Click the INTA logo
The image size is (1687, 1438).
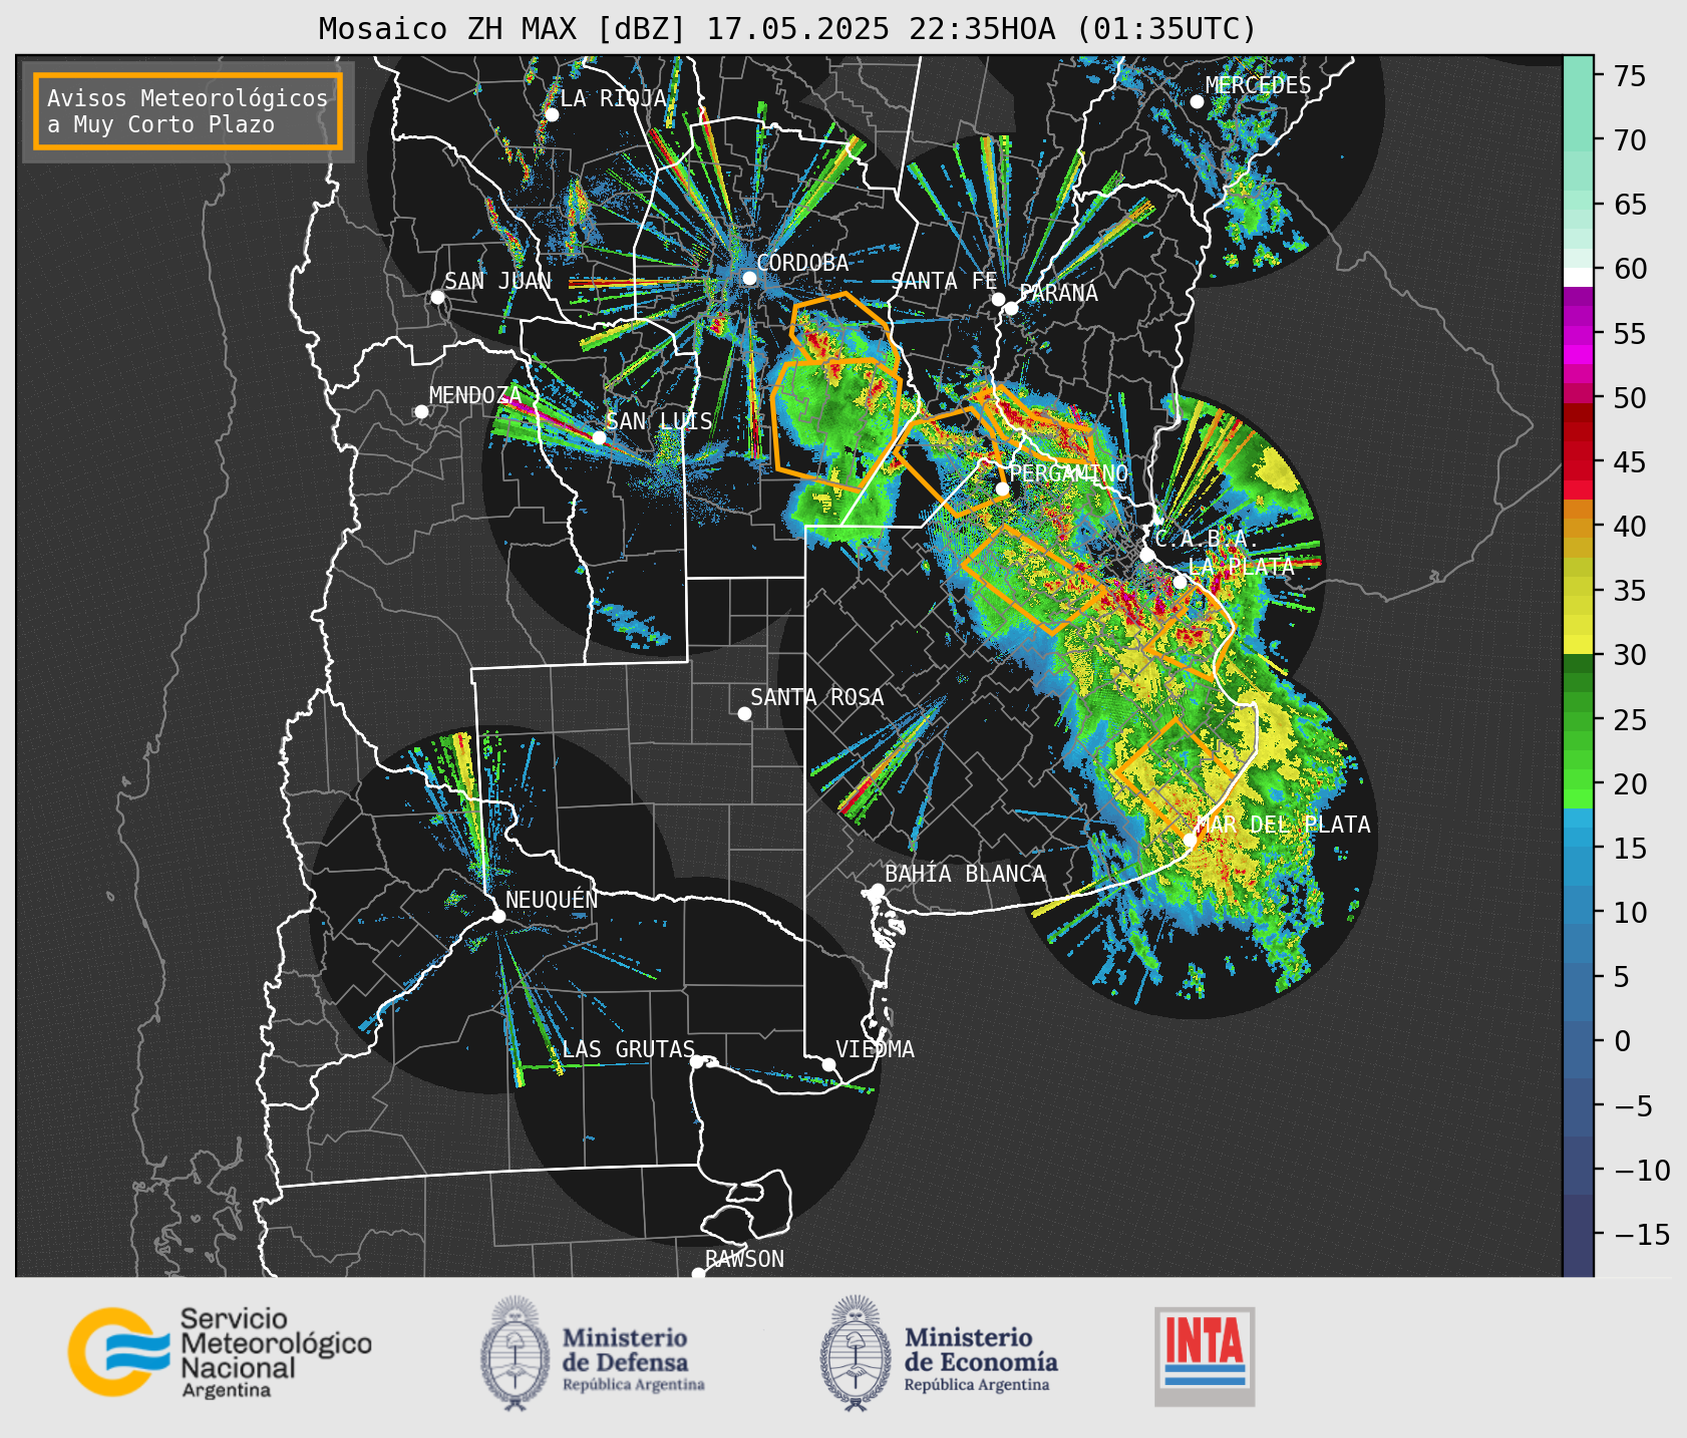pos(1204,1356)
